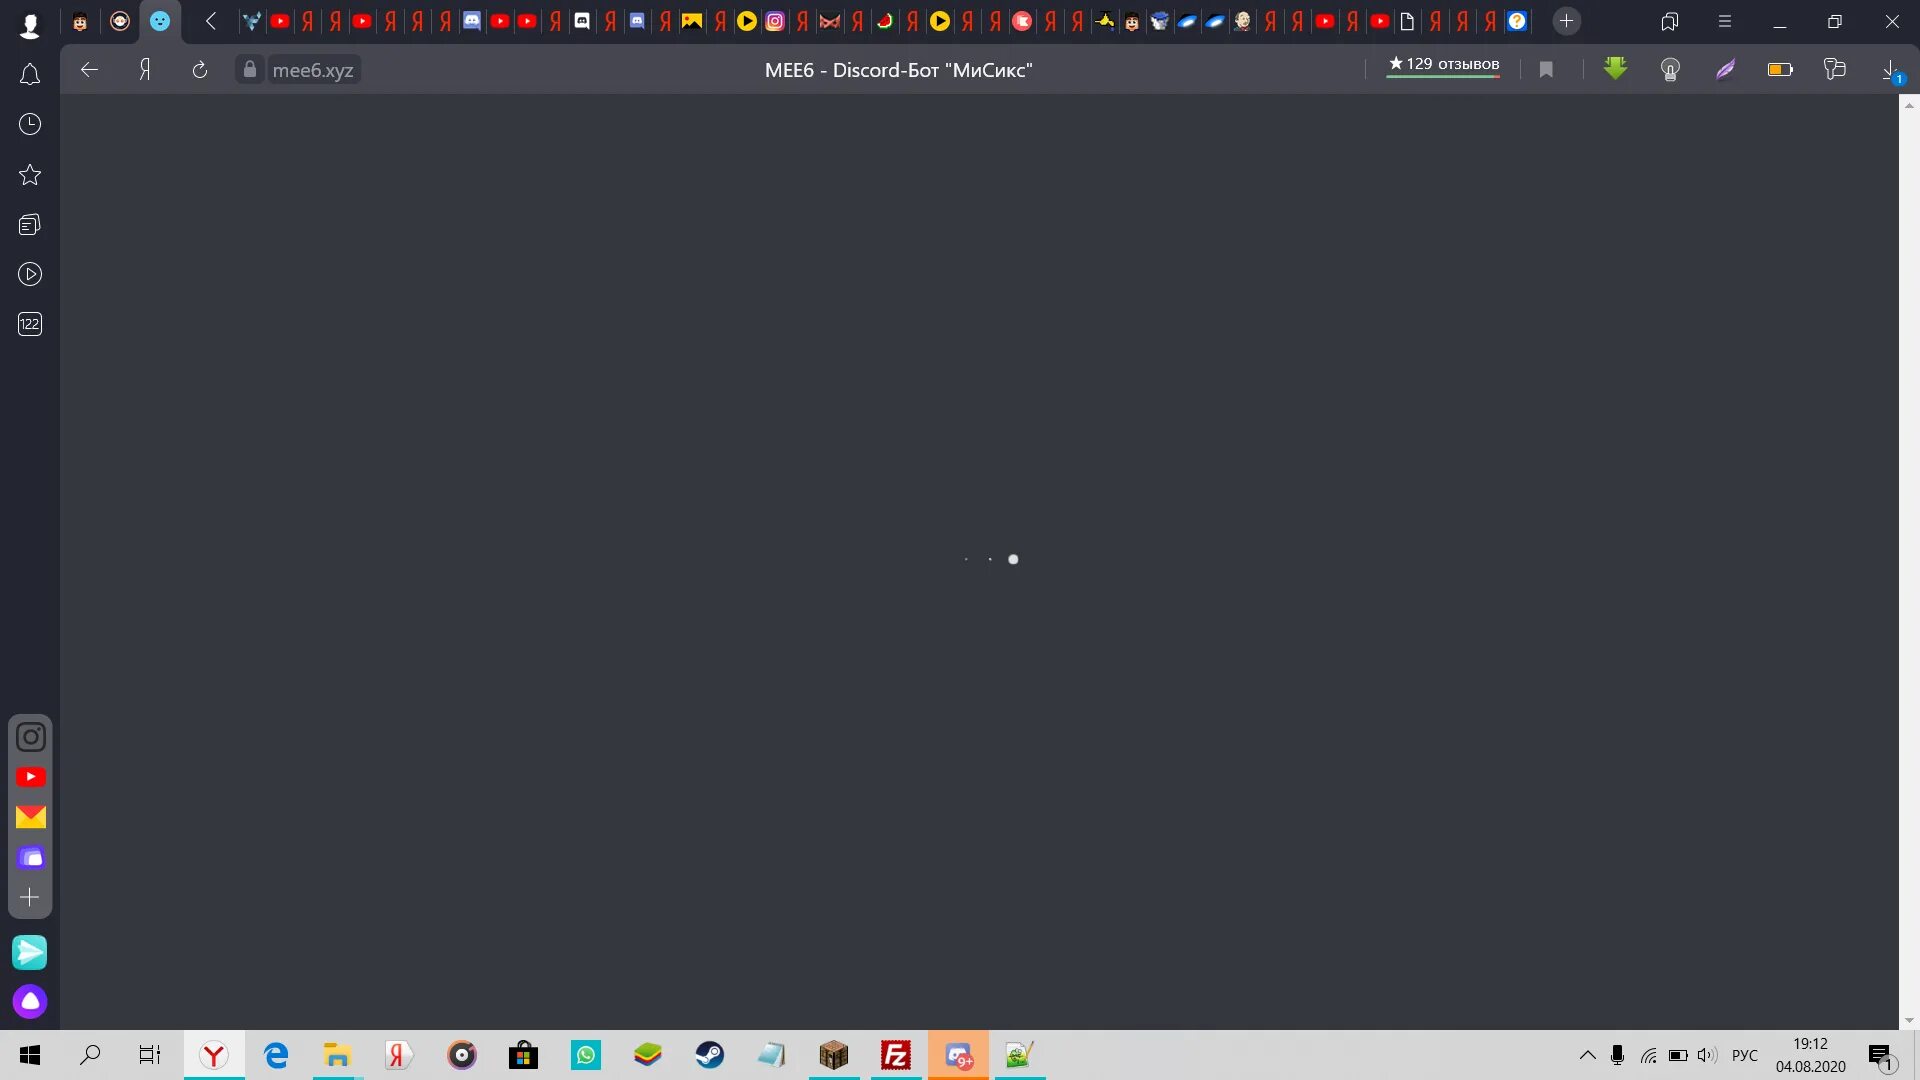1920x1080 pixels.
Task: Toggle the bookmark for this page
Action: tap(1546, 69)
